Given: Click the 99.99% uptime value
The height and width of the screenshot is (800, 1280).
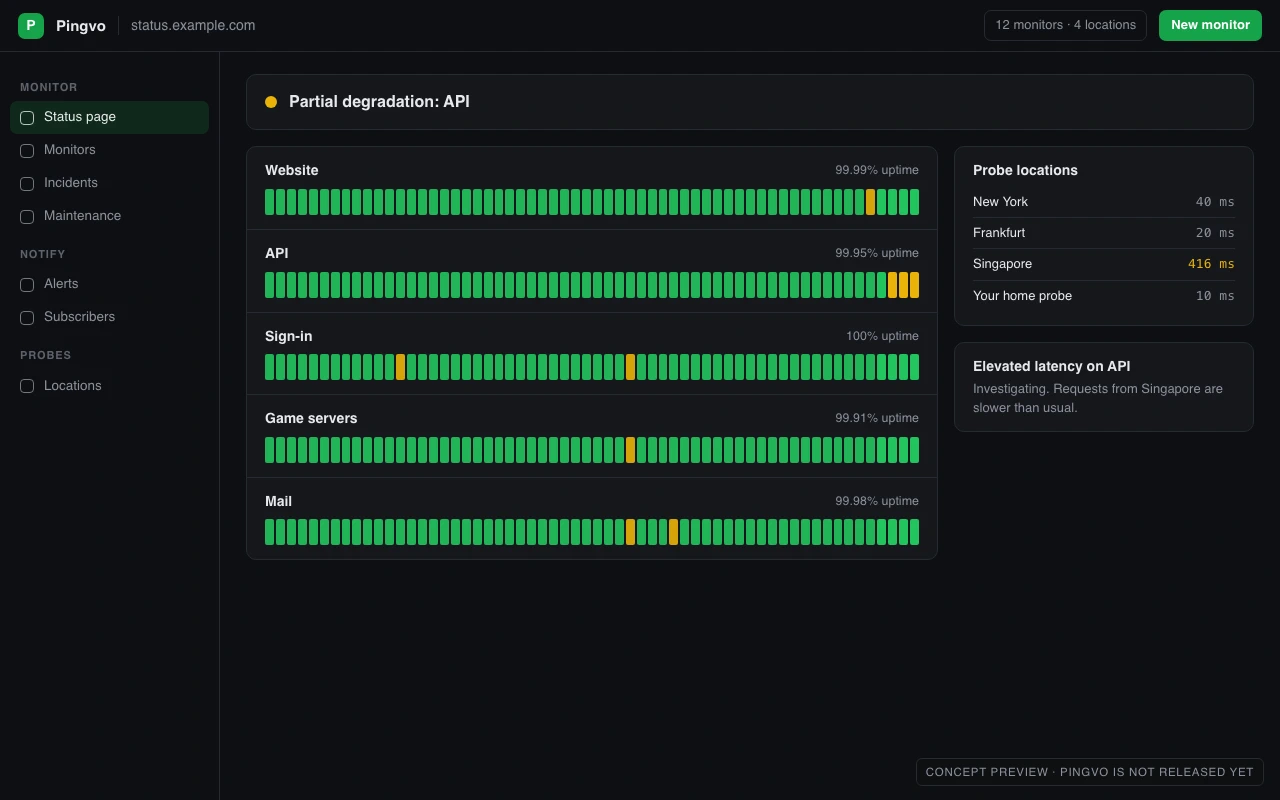Looking at the screenshot, I should pyautogui.click(x=877, y=170).
